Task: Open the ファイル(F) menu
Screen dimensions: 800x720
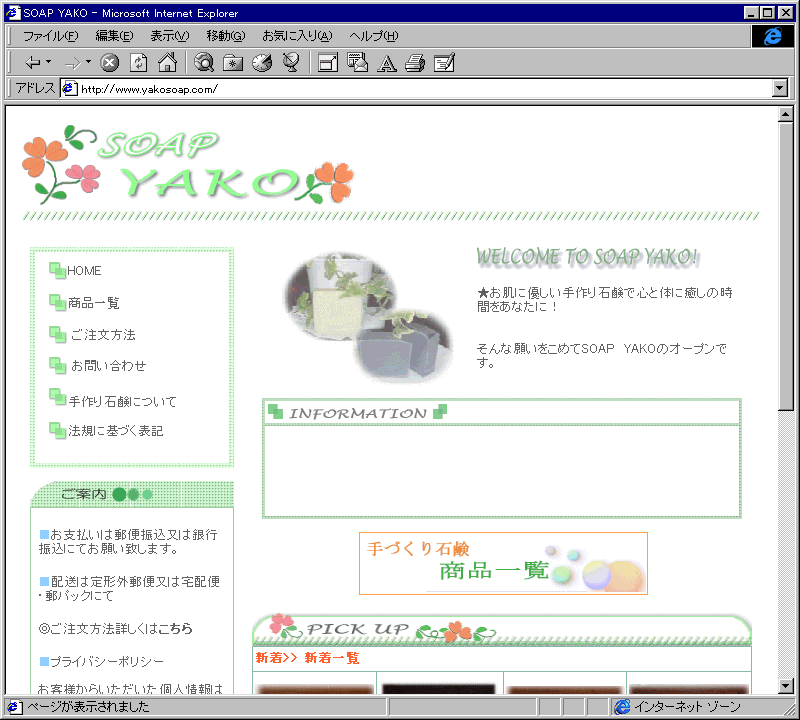Action: (x=51, y=36)
